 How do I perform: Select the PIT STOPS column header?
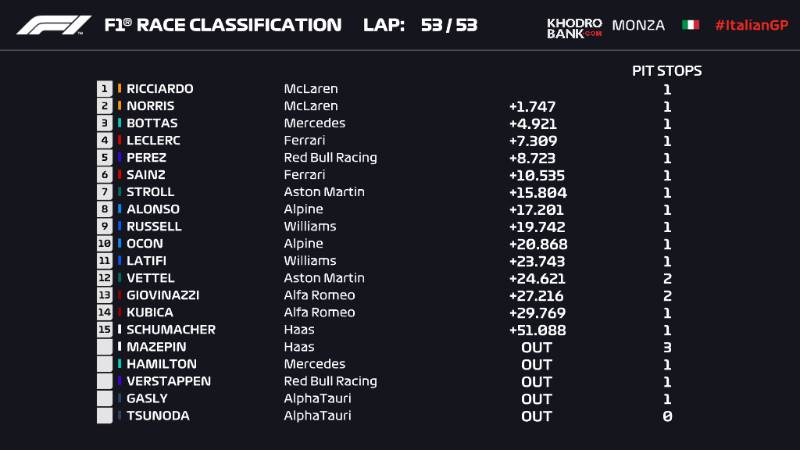[666, 71]
